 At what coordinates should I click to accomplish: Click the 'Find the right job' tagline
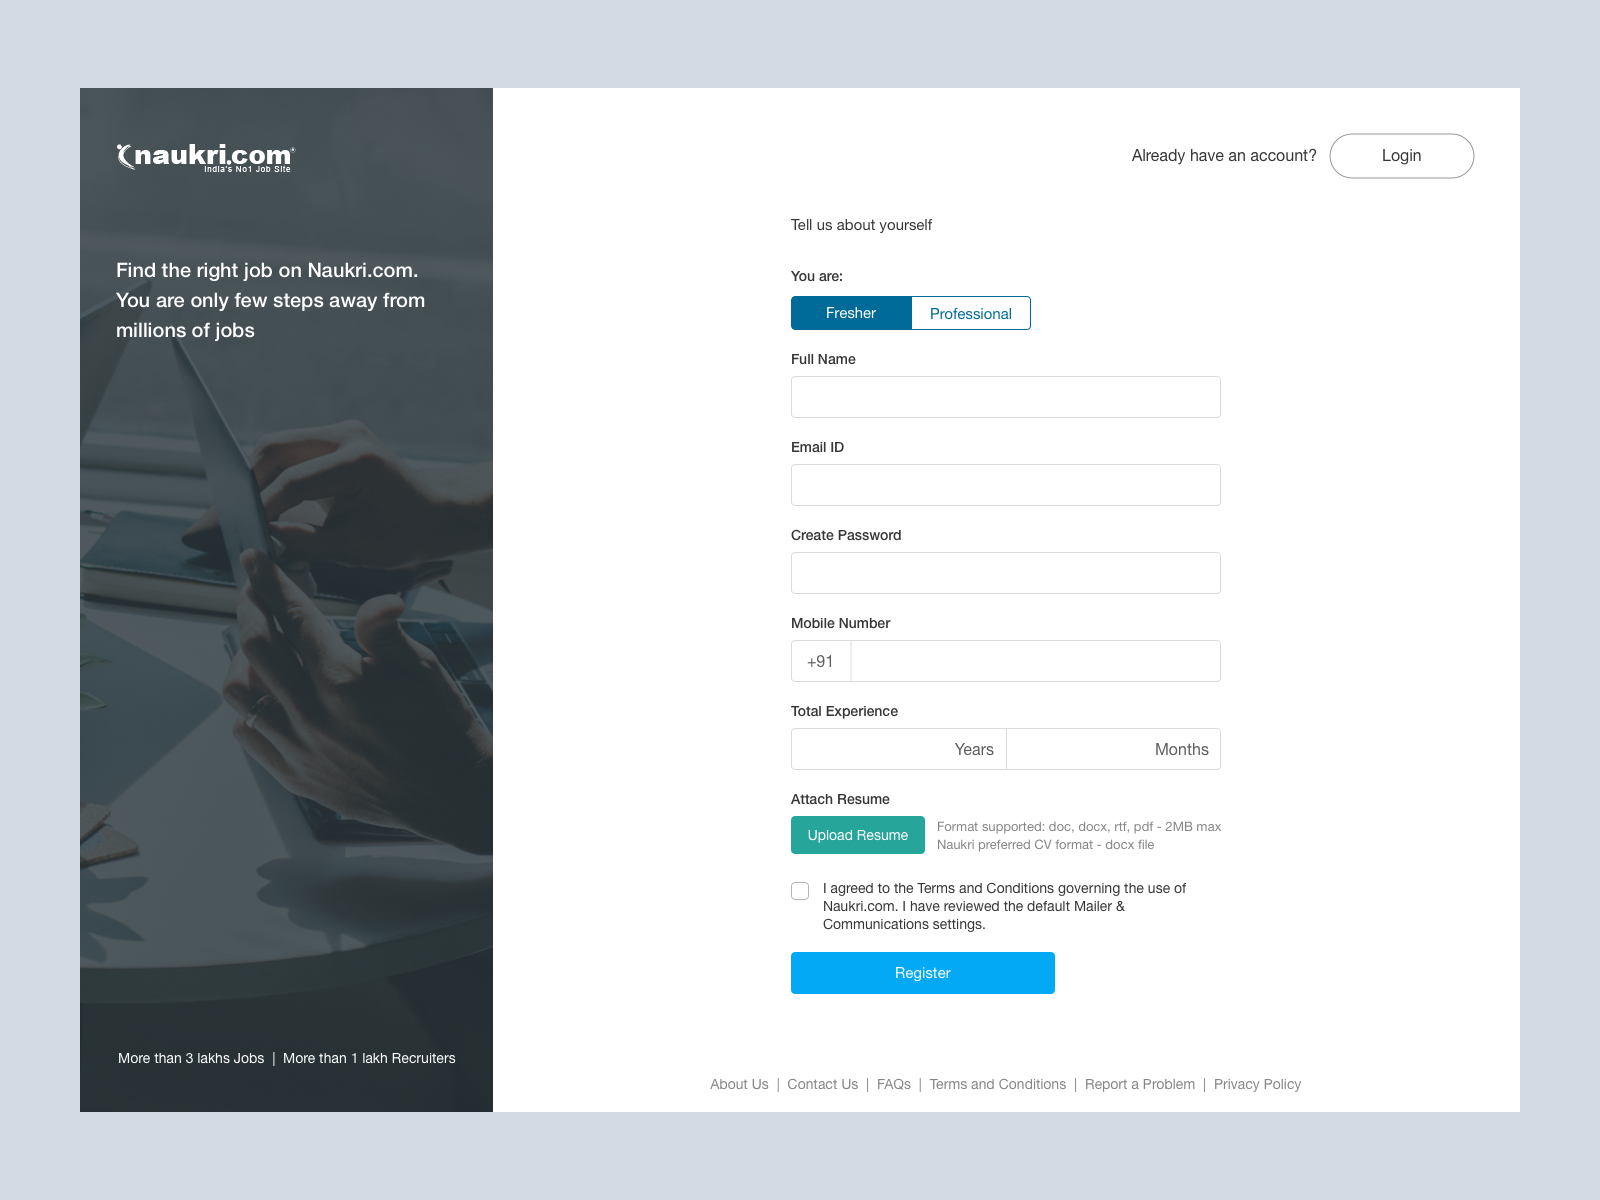(x=271, y=300)
